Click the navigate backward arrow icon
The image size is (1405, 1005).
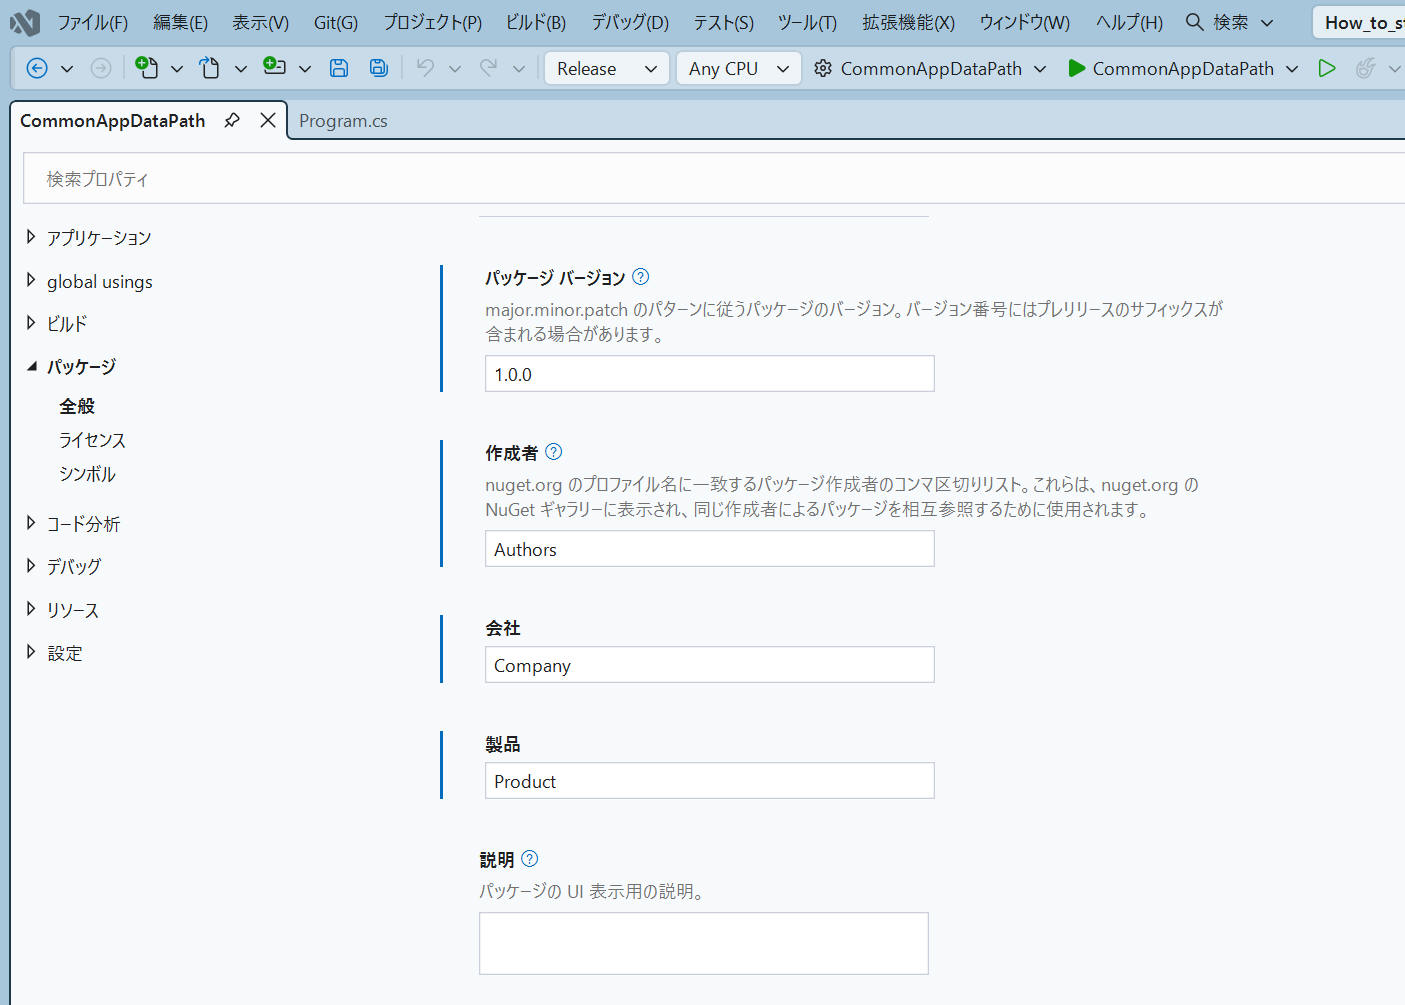click(37, 68)
